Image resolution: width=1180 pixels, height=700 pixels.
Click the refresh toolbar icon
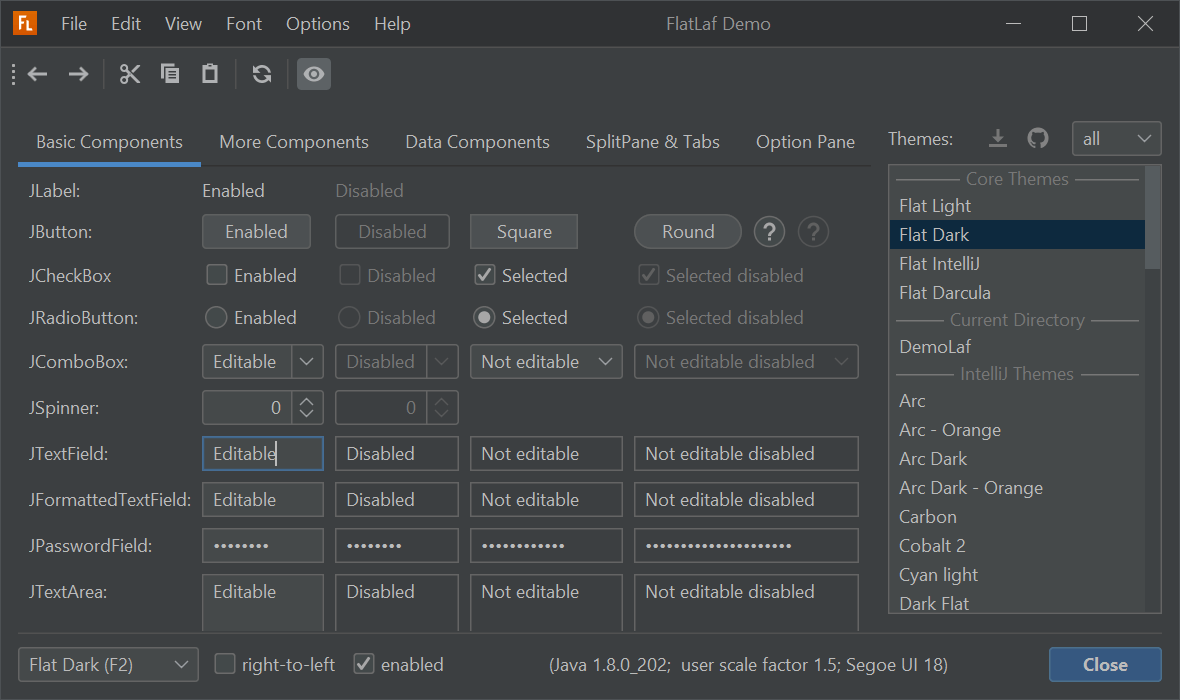262,74
